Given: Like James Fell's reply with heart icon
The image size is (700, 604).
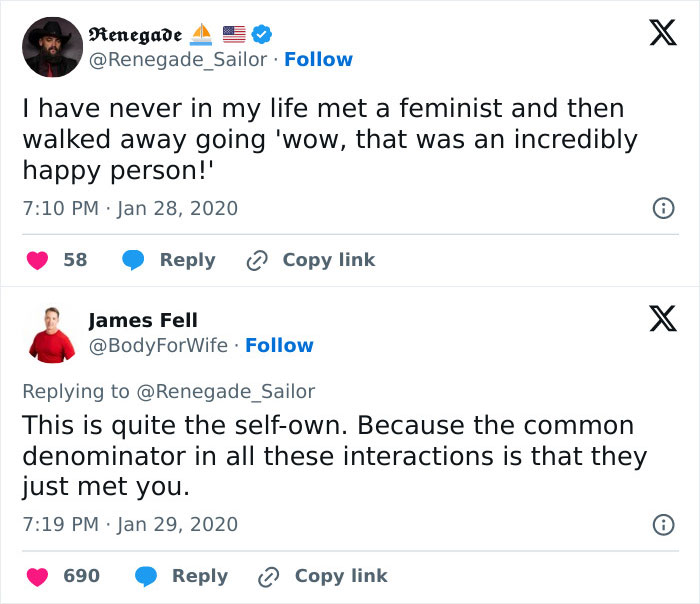Looking at the screenshot, I should click(x=37, y=576).
